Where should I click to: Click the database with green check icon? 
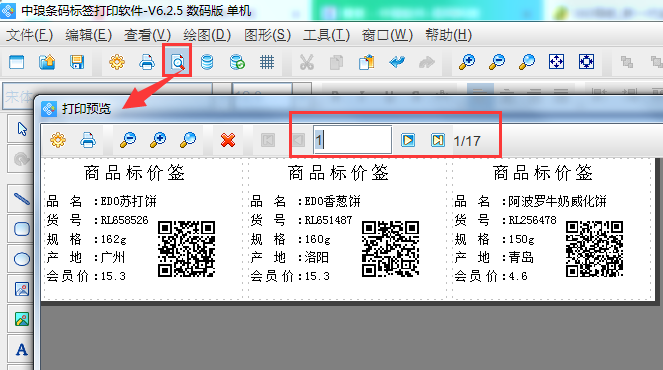pyautogui.click(x=237, y=62)
